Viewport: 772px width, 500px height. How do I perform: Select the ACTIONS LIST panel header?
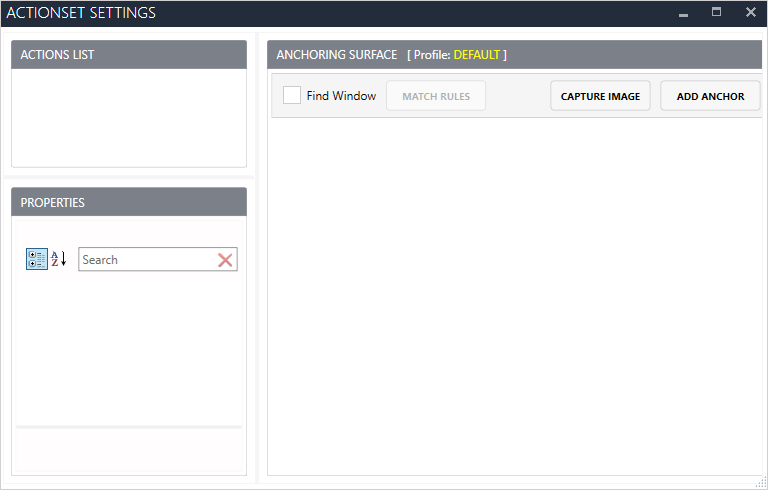click(128, 55)
